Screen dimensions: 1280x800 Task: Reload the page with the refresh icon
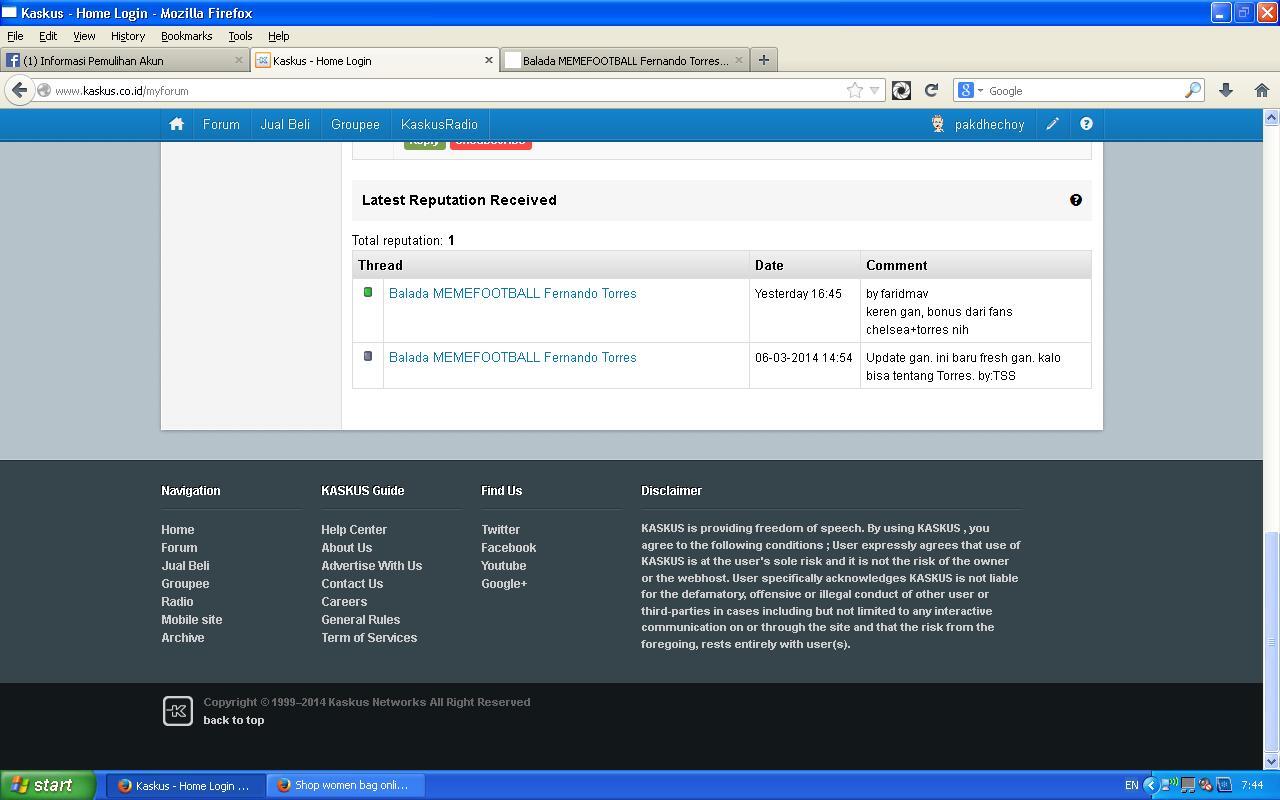click(931, 90)
